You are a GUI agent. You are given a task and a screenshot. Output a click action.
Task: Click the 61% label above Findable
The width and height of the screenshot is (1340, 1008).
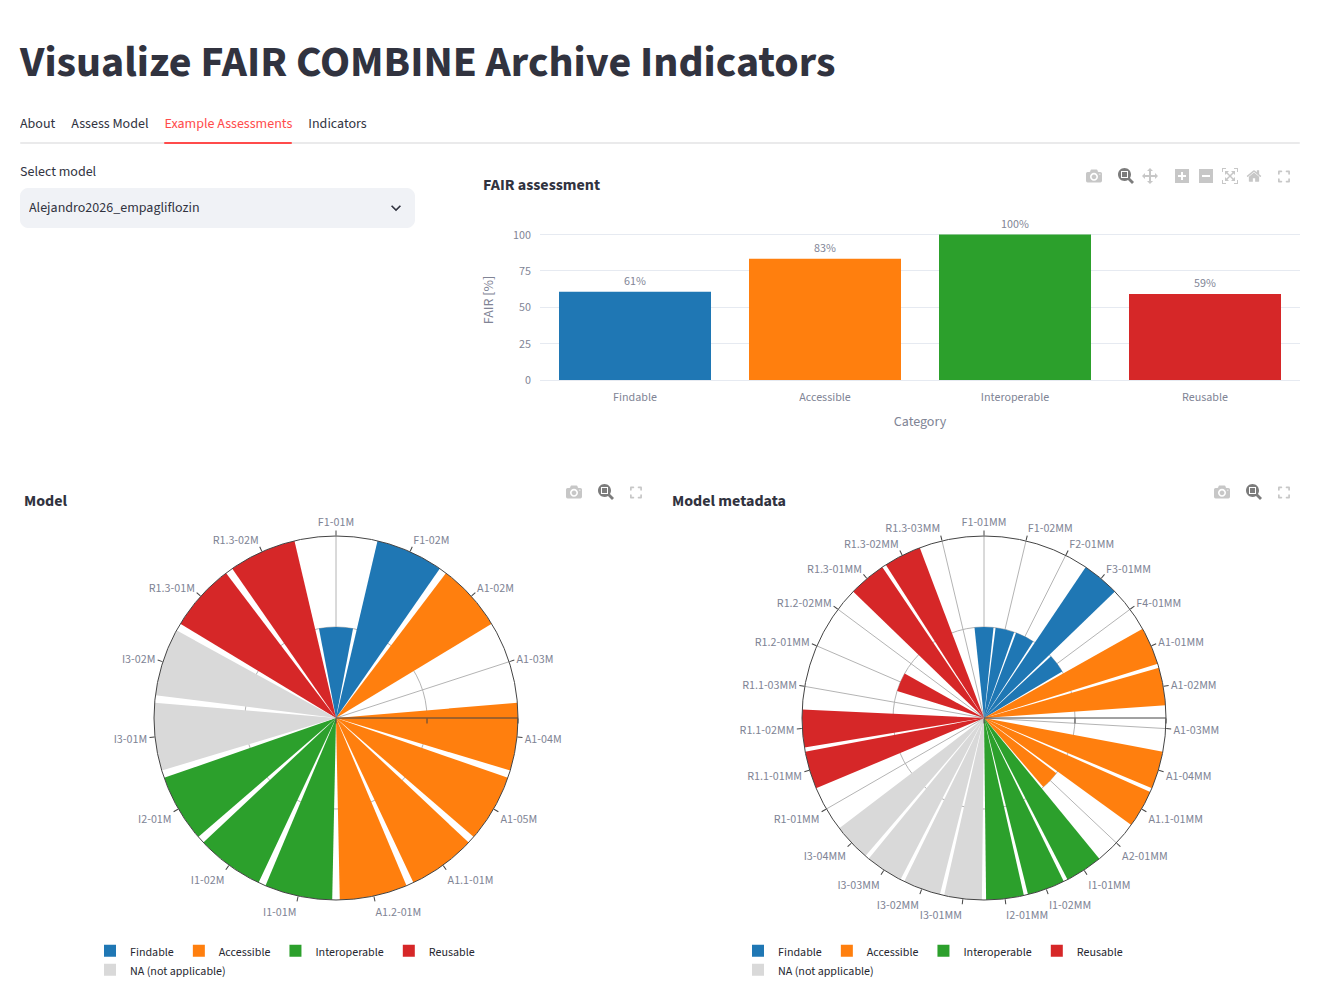635,281
